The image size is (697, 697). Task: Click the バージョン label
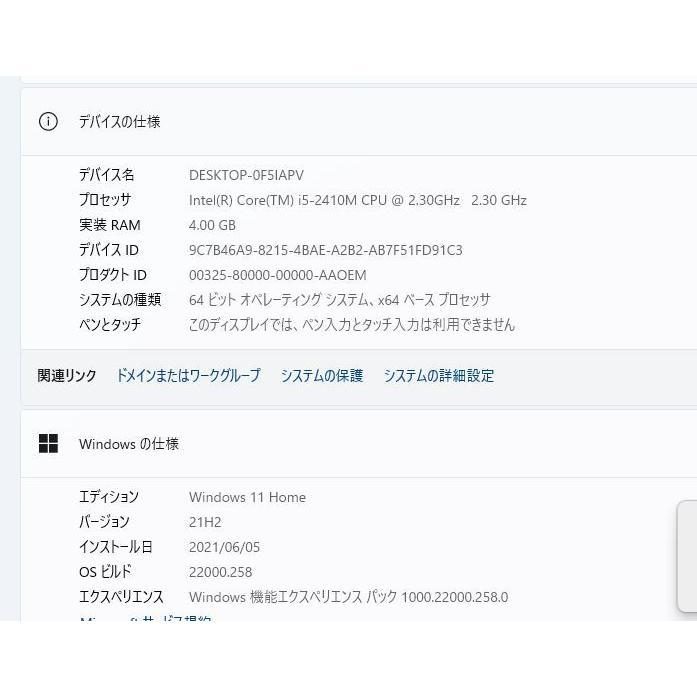point(104,521)
